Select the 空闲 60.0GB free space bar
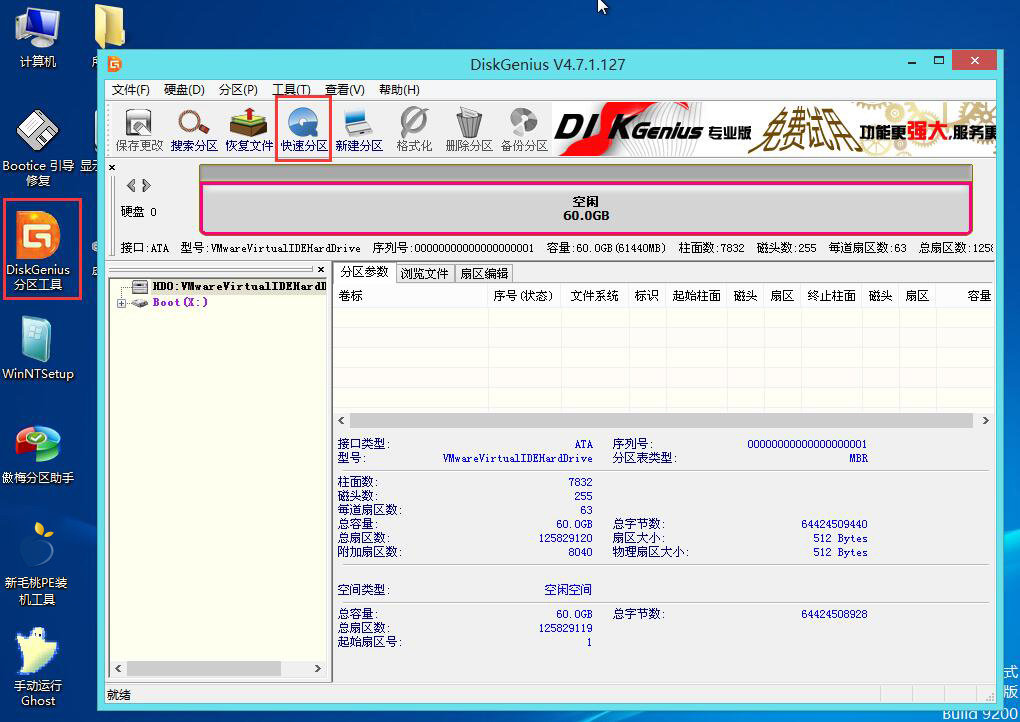This screenshot has width=1020, height=722. pos(585,208)
